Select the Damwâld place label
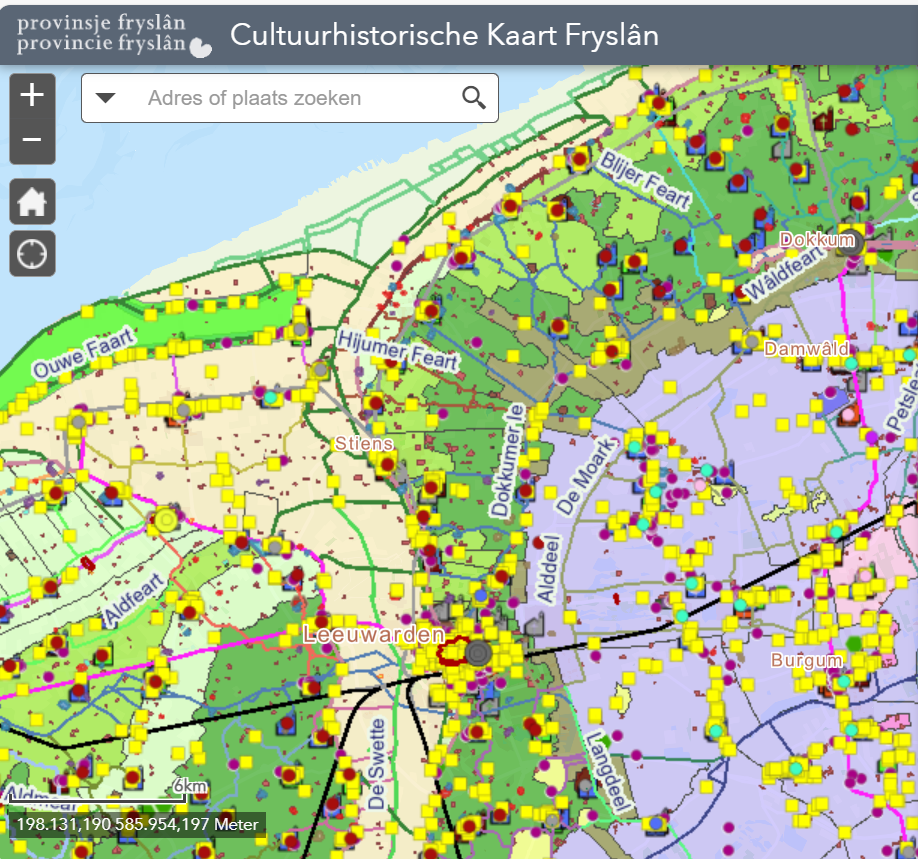 [806, 349]
